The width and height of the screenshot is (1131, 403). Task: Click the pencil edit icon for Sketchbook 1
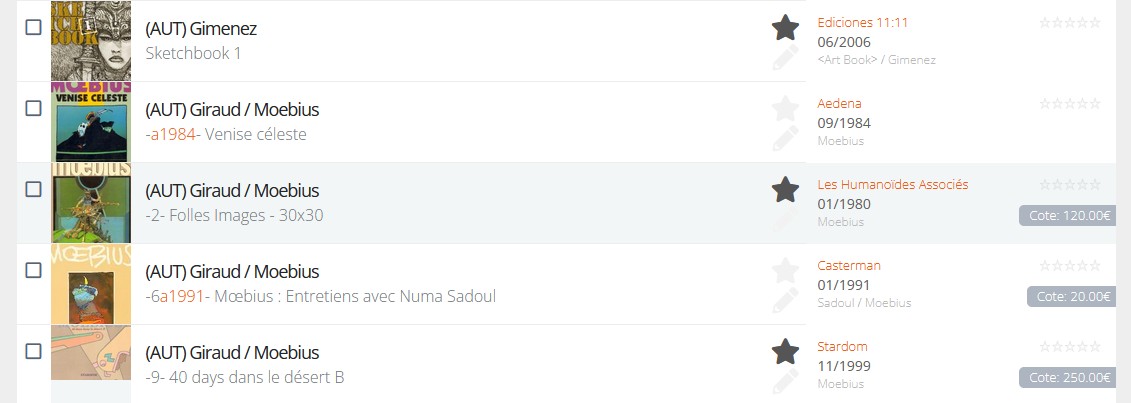coord(785,57)
